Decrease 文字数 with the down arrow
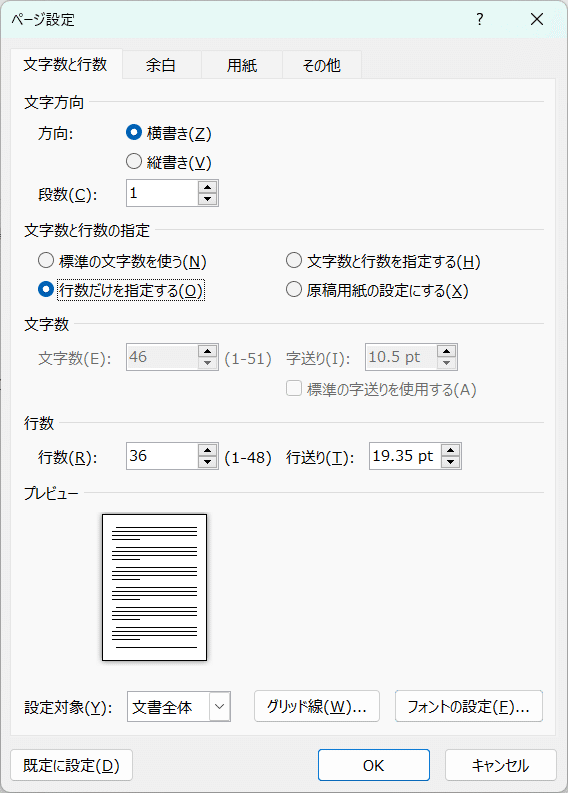The image size is (568, 793). tap(207, 363)
